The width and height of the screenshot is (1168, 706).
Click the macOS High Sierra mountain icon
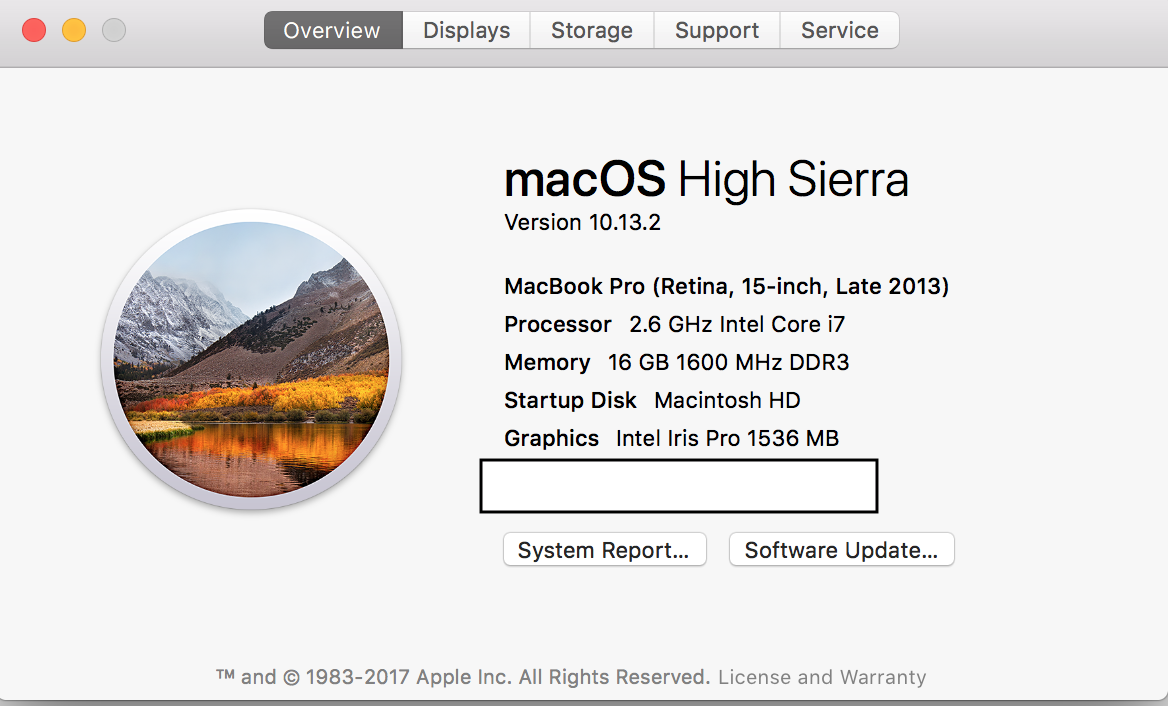[251, 360]
